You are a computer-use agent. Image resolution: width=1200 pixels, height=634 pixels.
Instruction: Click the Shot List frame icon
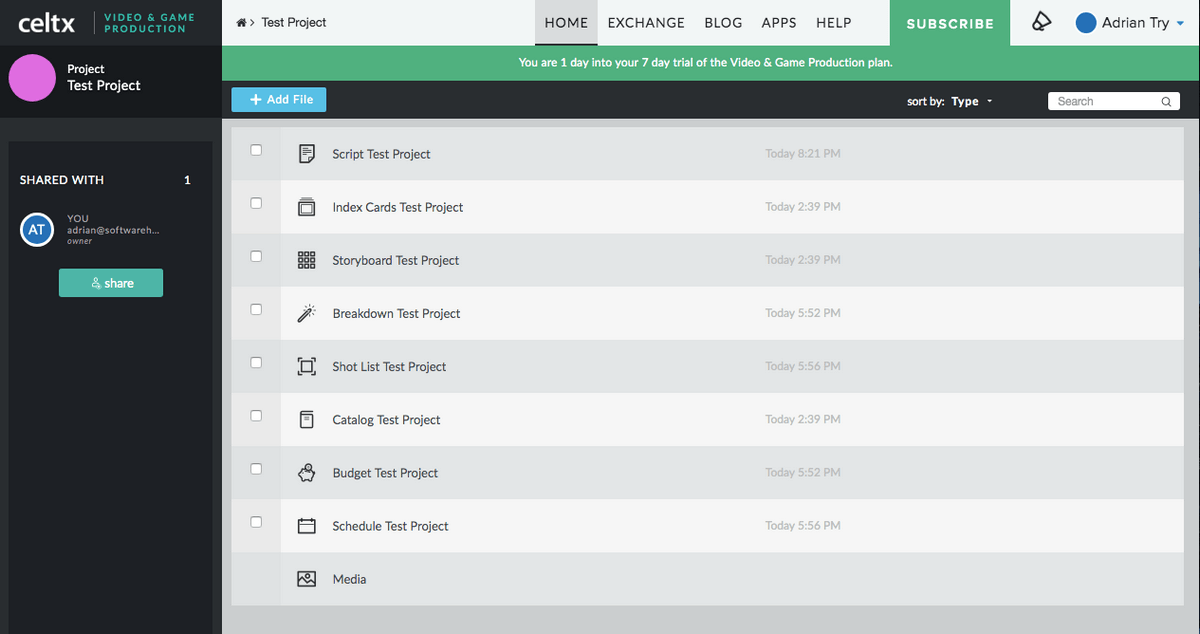pos(307,366)
